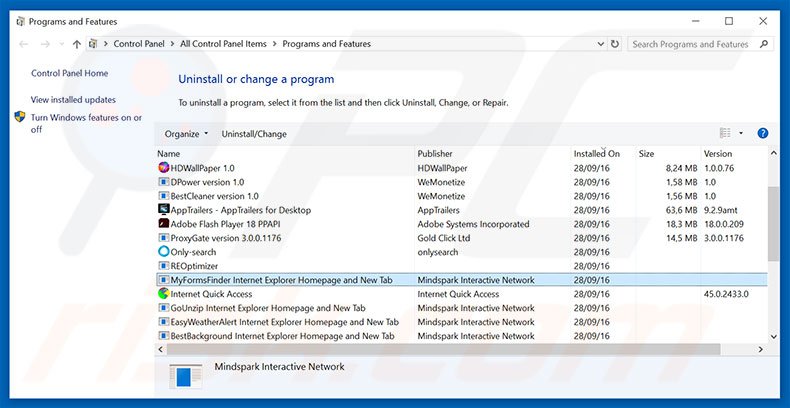
Task: Click the horizontal scrollbar thumb
Action: pos(443,349)
